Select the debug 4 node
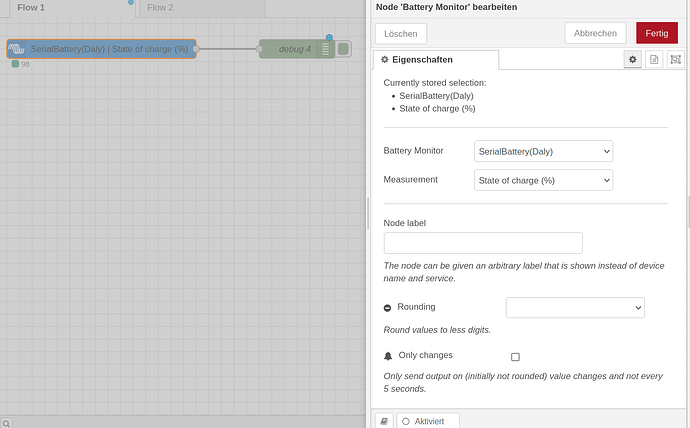The height and width of the screenshot is (428, 690). (295, 49)
